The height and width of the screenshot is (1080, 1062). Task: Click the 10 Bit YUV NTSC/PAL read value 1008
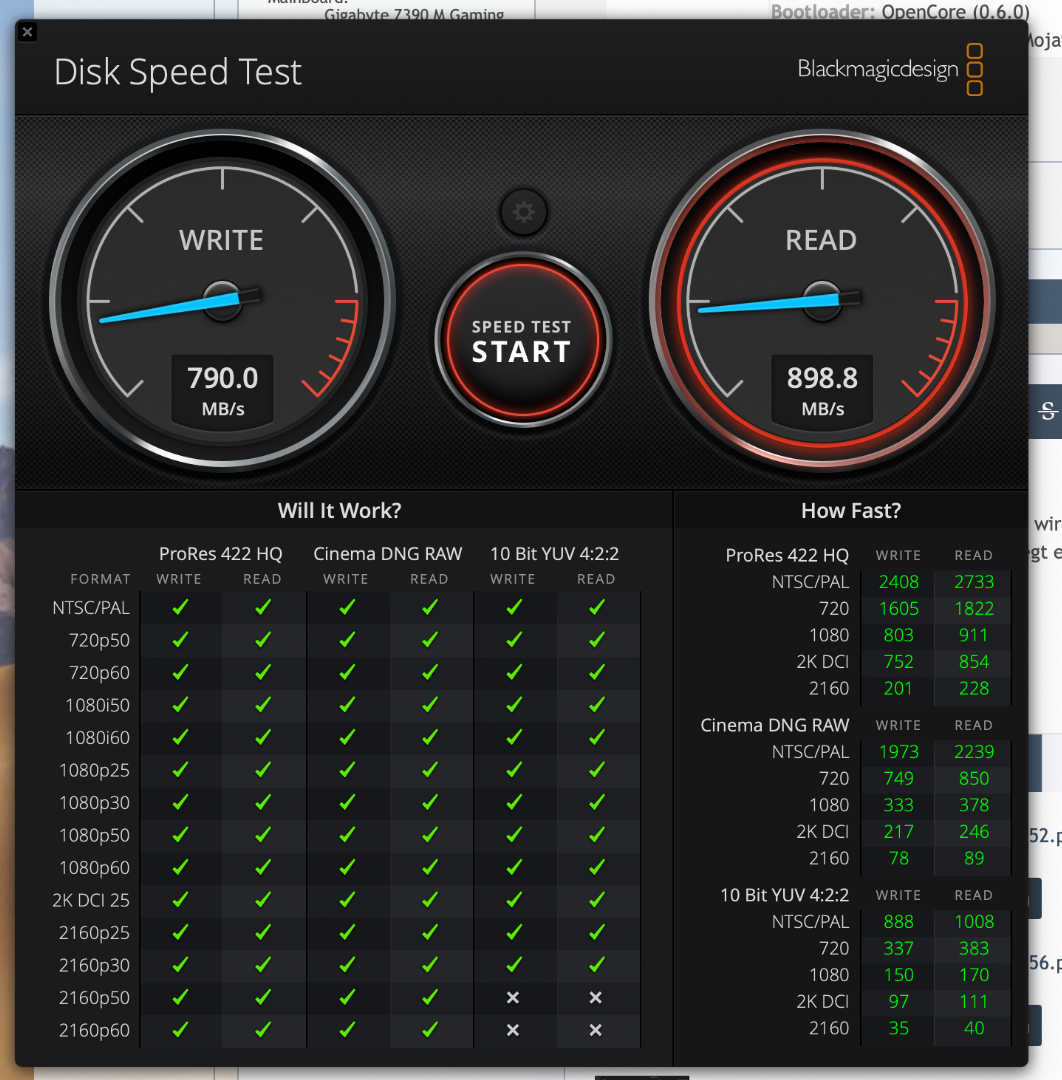pyautogui.click(x=974, y=922)
